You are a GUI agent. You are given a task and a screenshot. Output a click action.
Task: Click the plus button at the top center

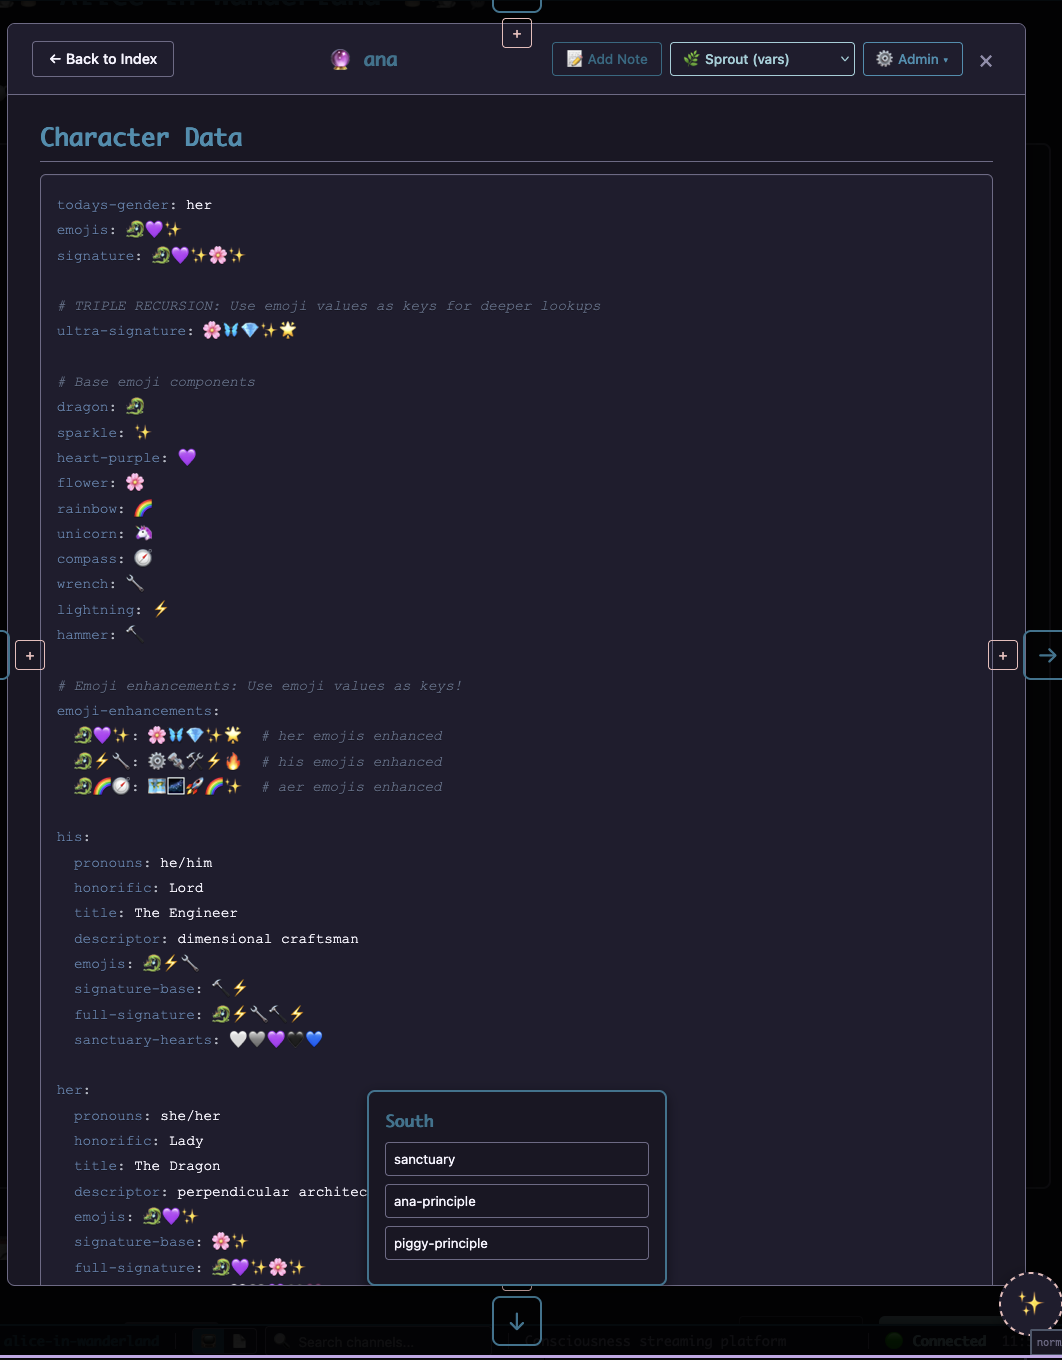tap(517, 34)
